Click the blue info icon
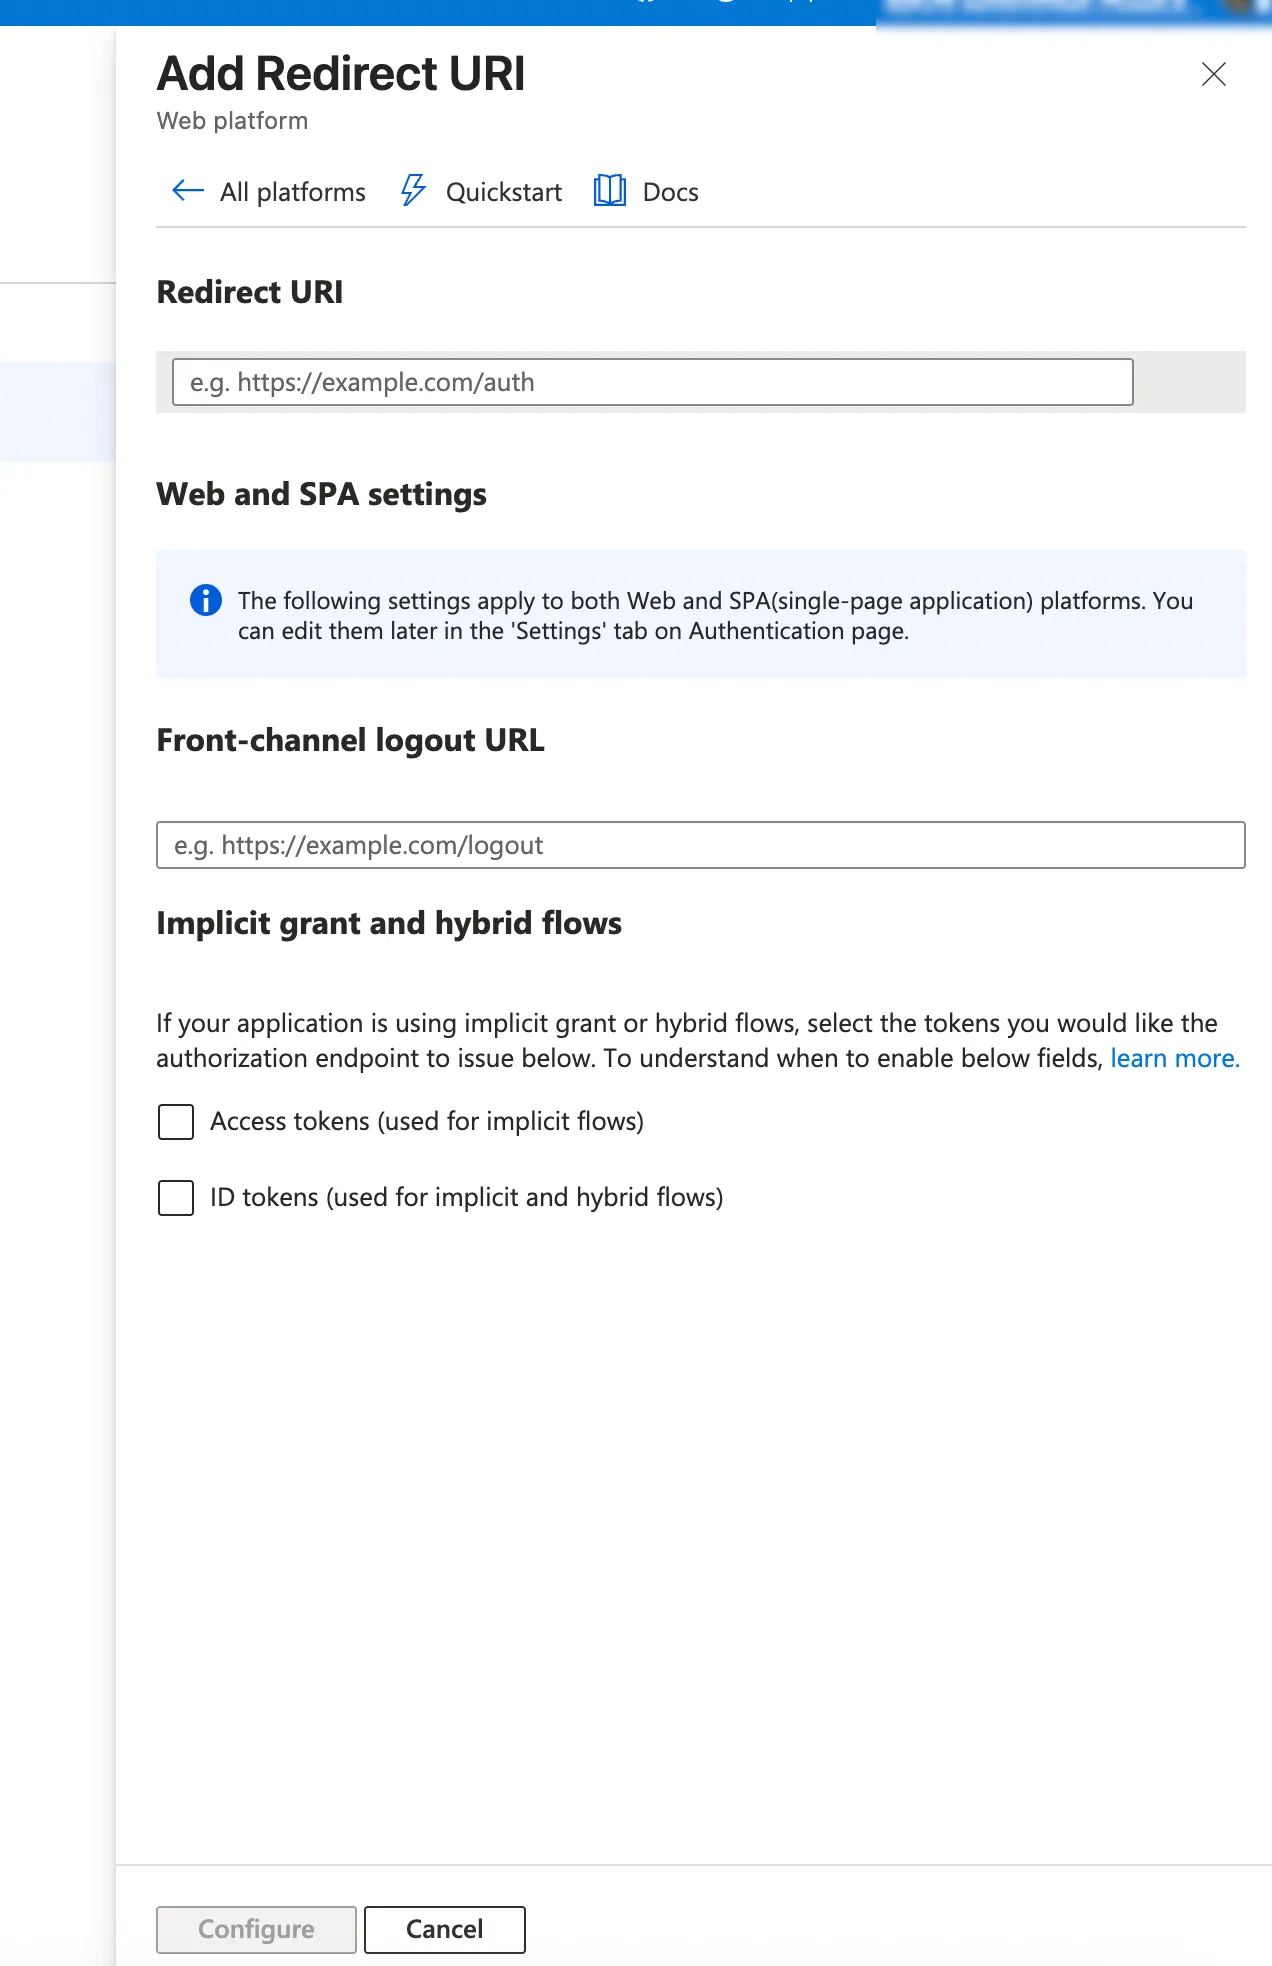Image resolution: width=1272 pixels, height=1966 pixels. 206,600
